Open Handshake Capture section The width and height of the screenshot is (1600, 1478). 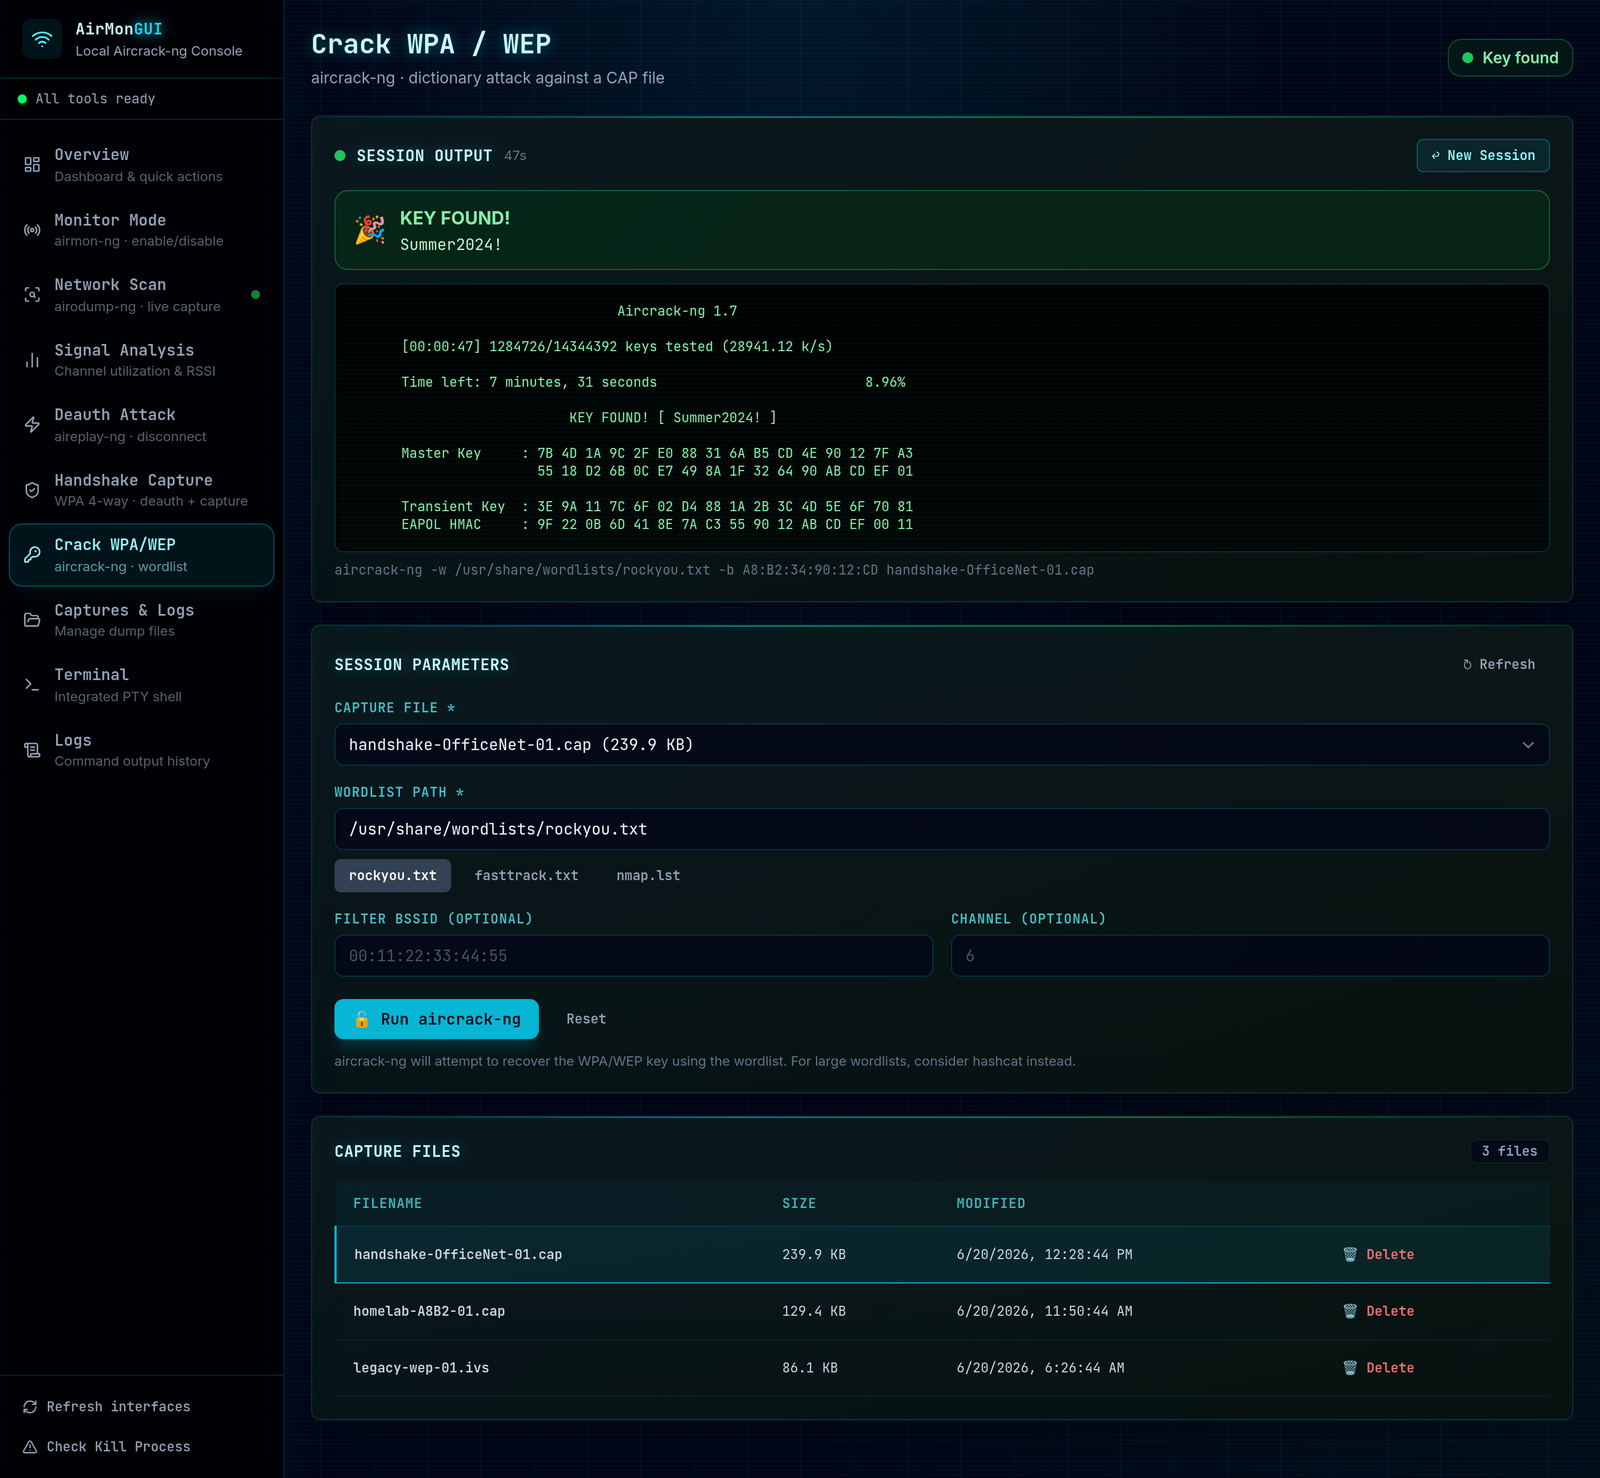point(141,490)
